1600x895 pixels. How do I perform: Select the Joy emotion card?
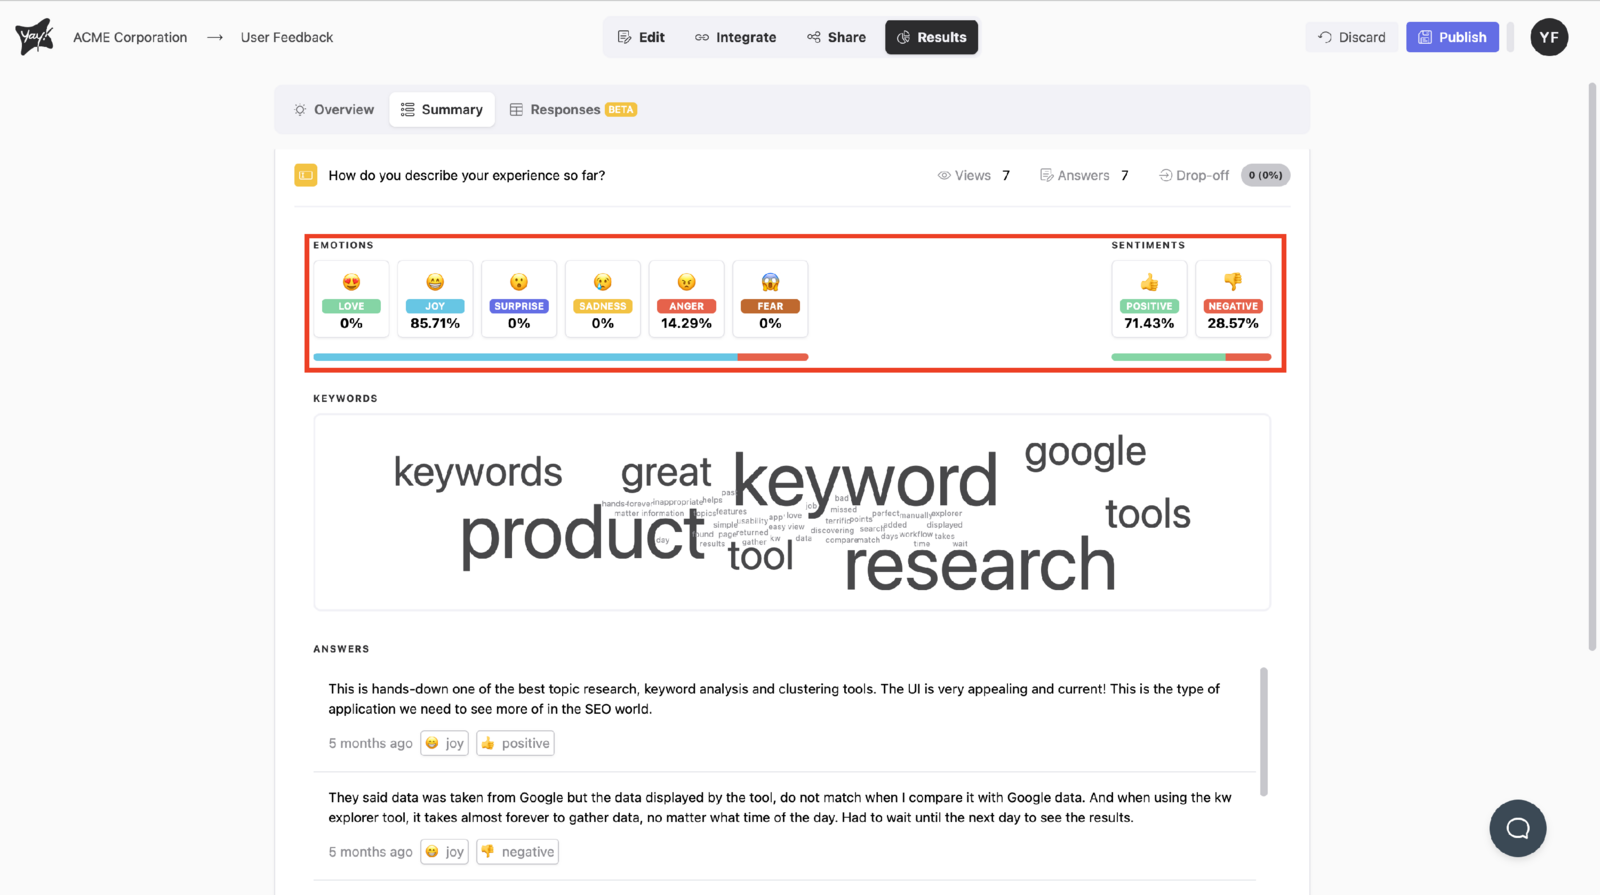435,299
